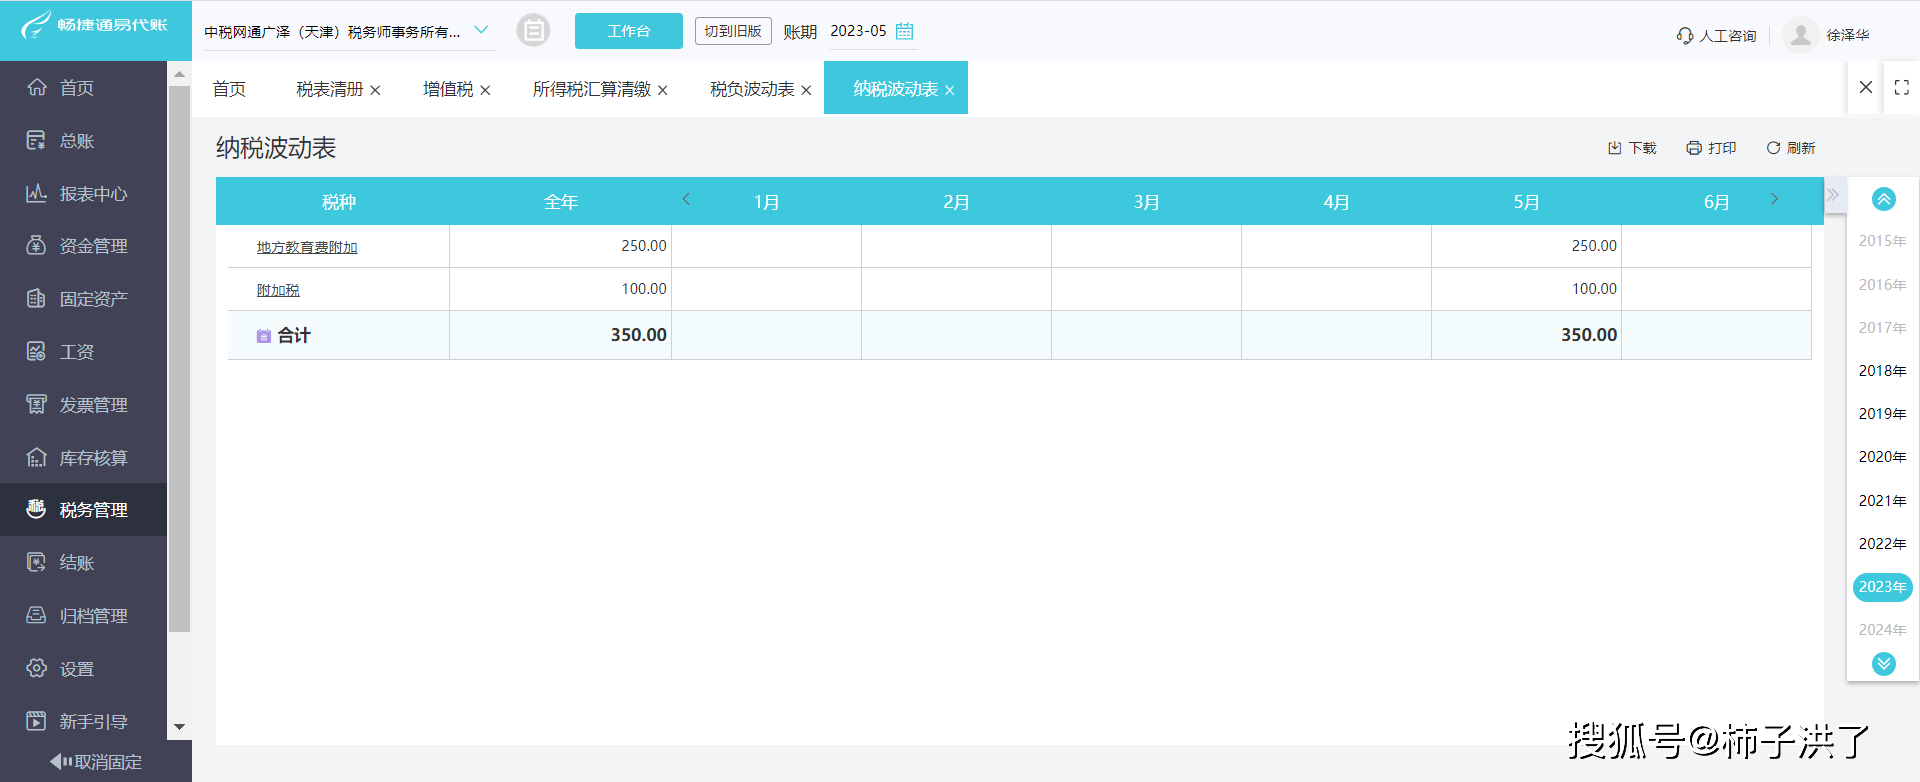
Task: Switch to the 税负波动表 tab
Action: point(752,90)
